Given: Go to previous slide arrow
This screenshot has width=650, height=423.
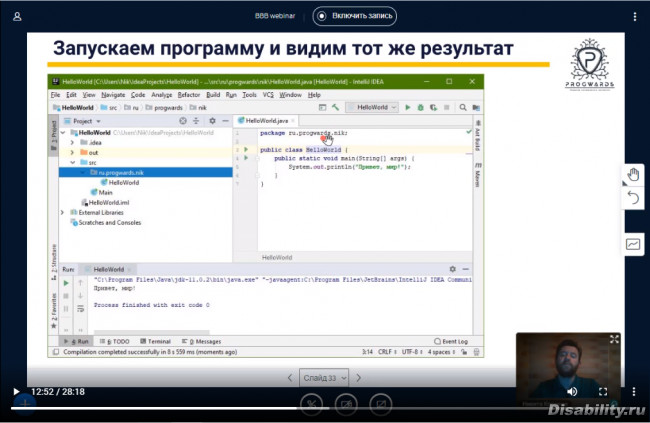Looking at the screenshot, I should pyautogui.click(x=290, y=378).
